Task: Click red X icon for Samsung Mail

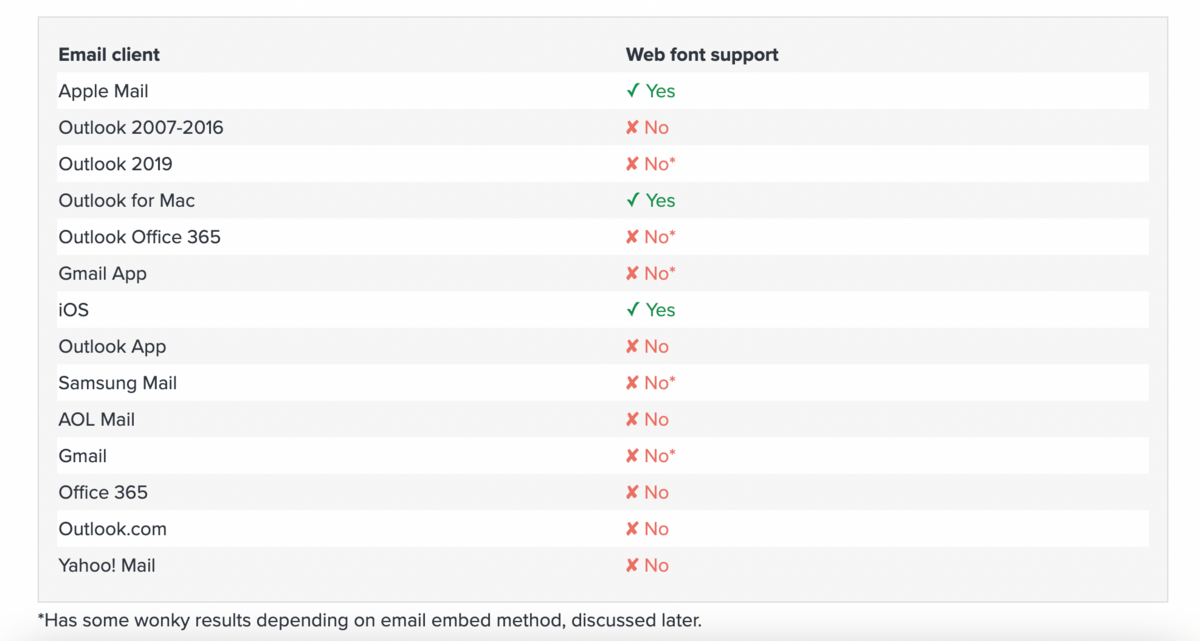Action: (x=632, y=383)
